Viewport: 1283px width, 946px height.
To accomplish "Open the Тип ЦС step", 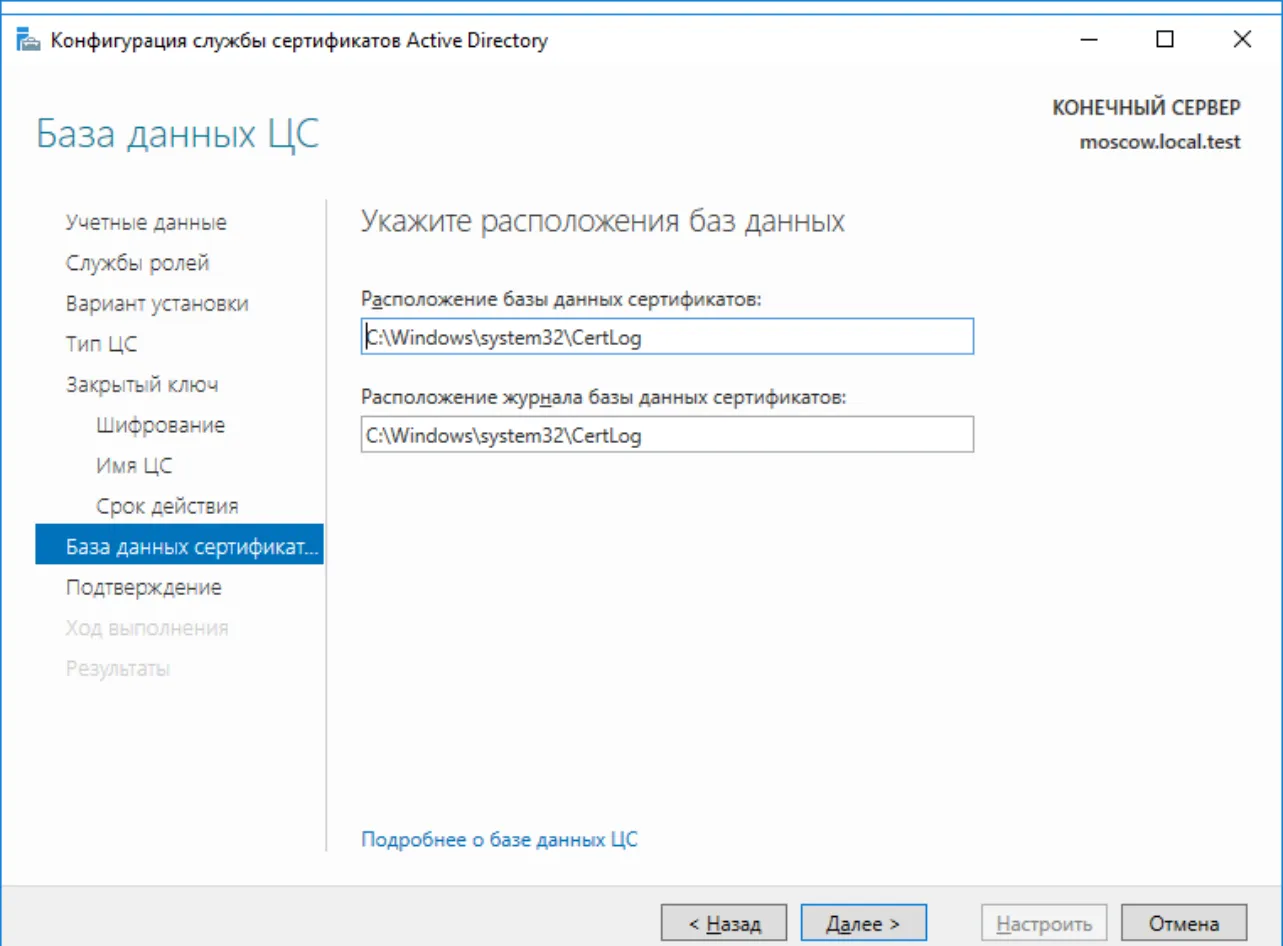I will tap(102, 344).
